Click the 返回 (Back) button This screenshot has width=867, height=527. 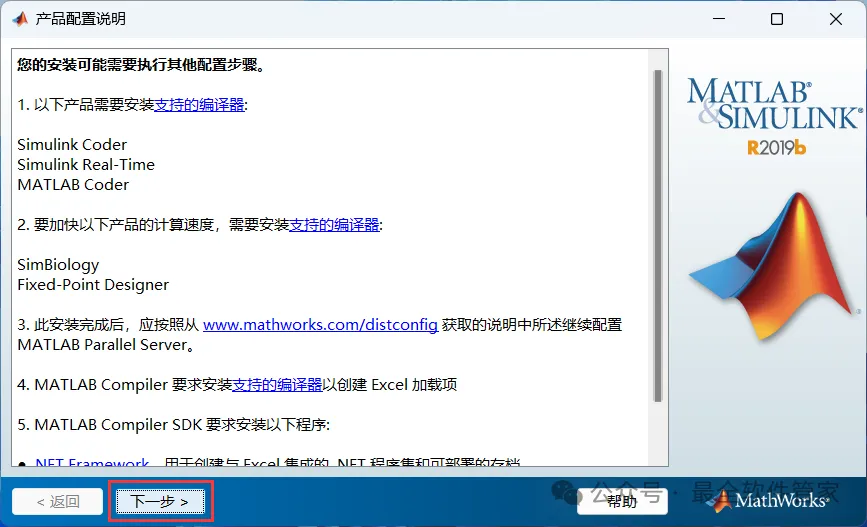point(58,502)
